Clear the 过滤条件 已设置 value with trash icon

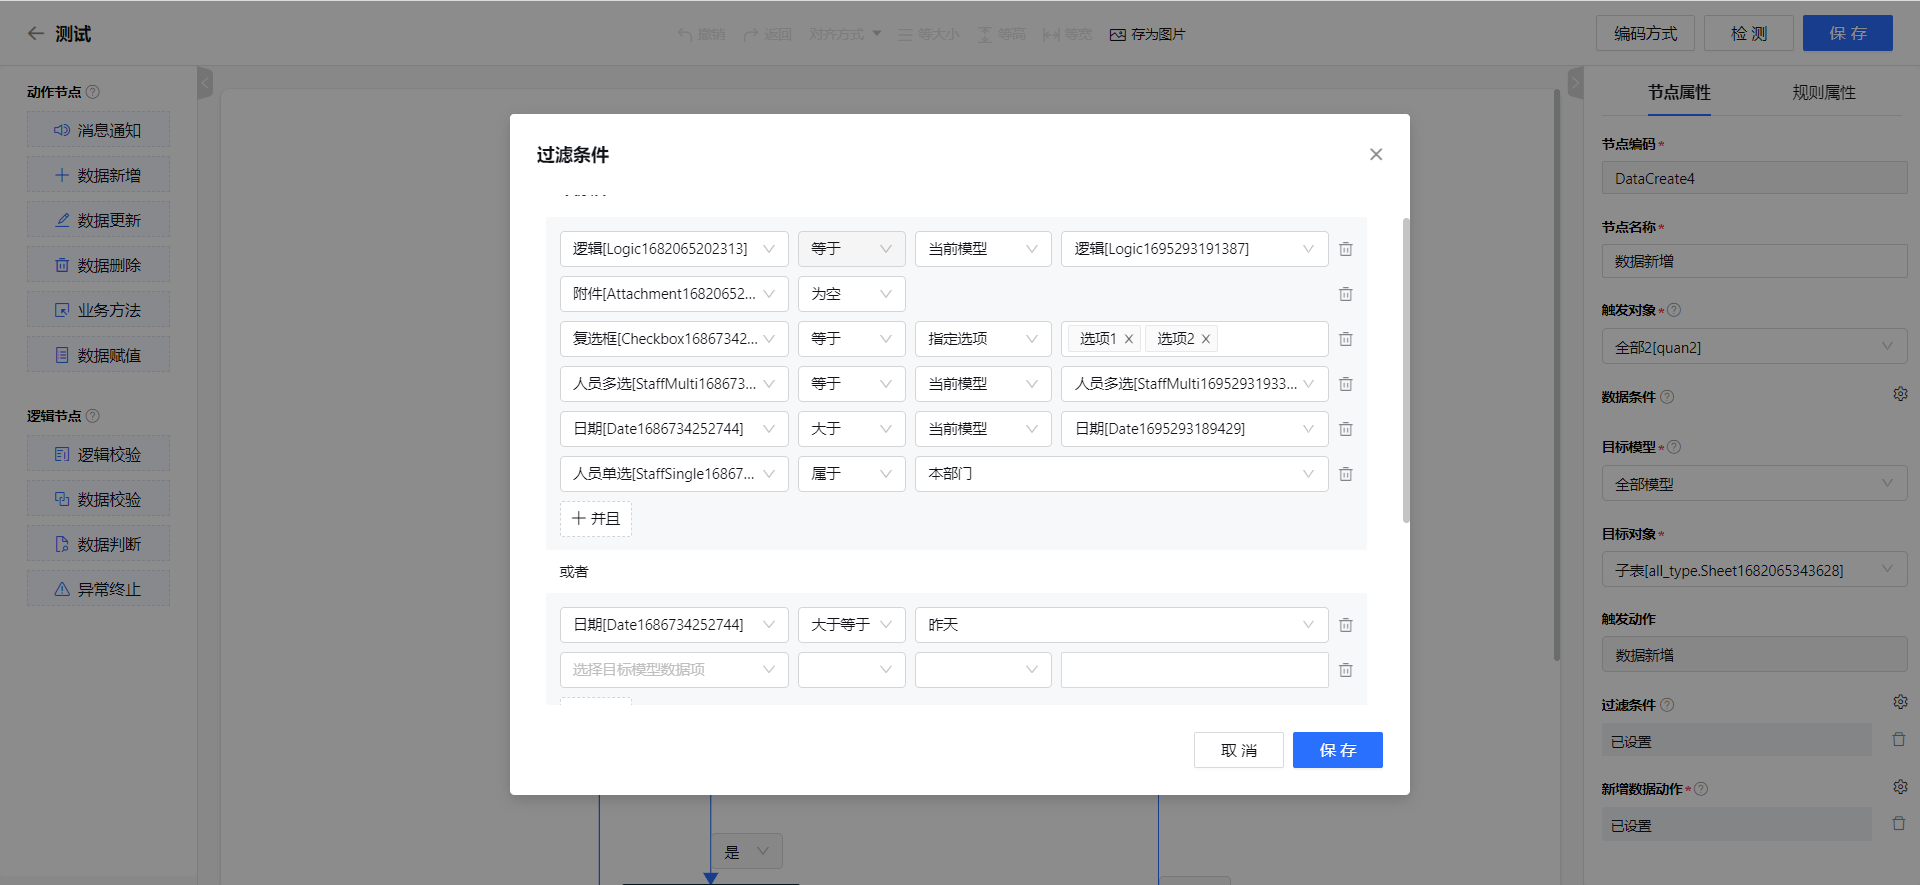1899,740
